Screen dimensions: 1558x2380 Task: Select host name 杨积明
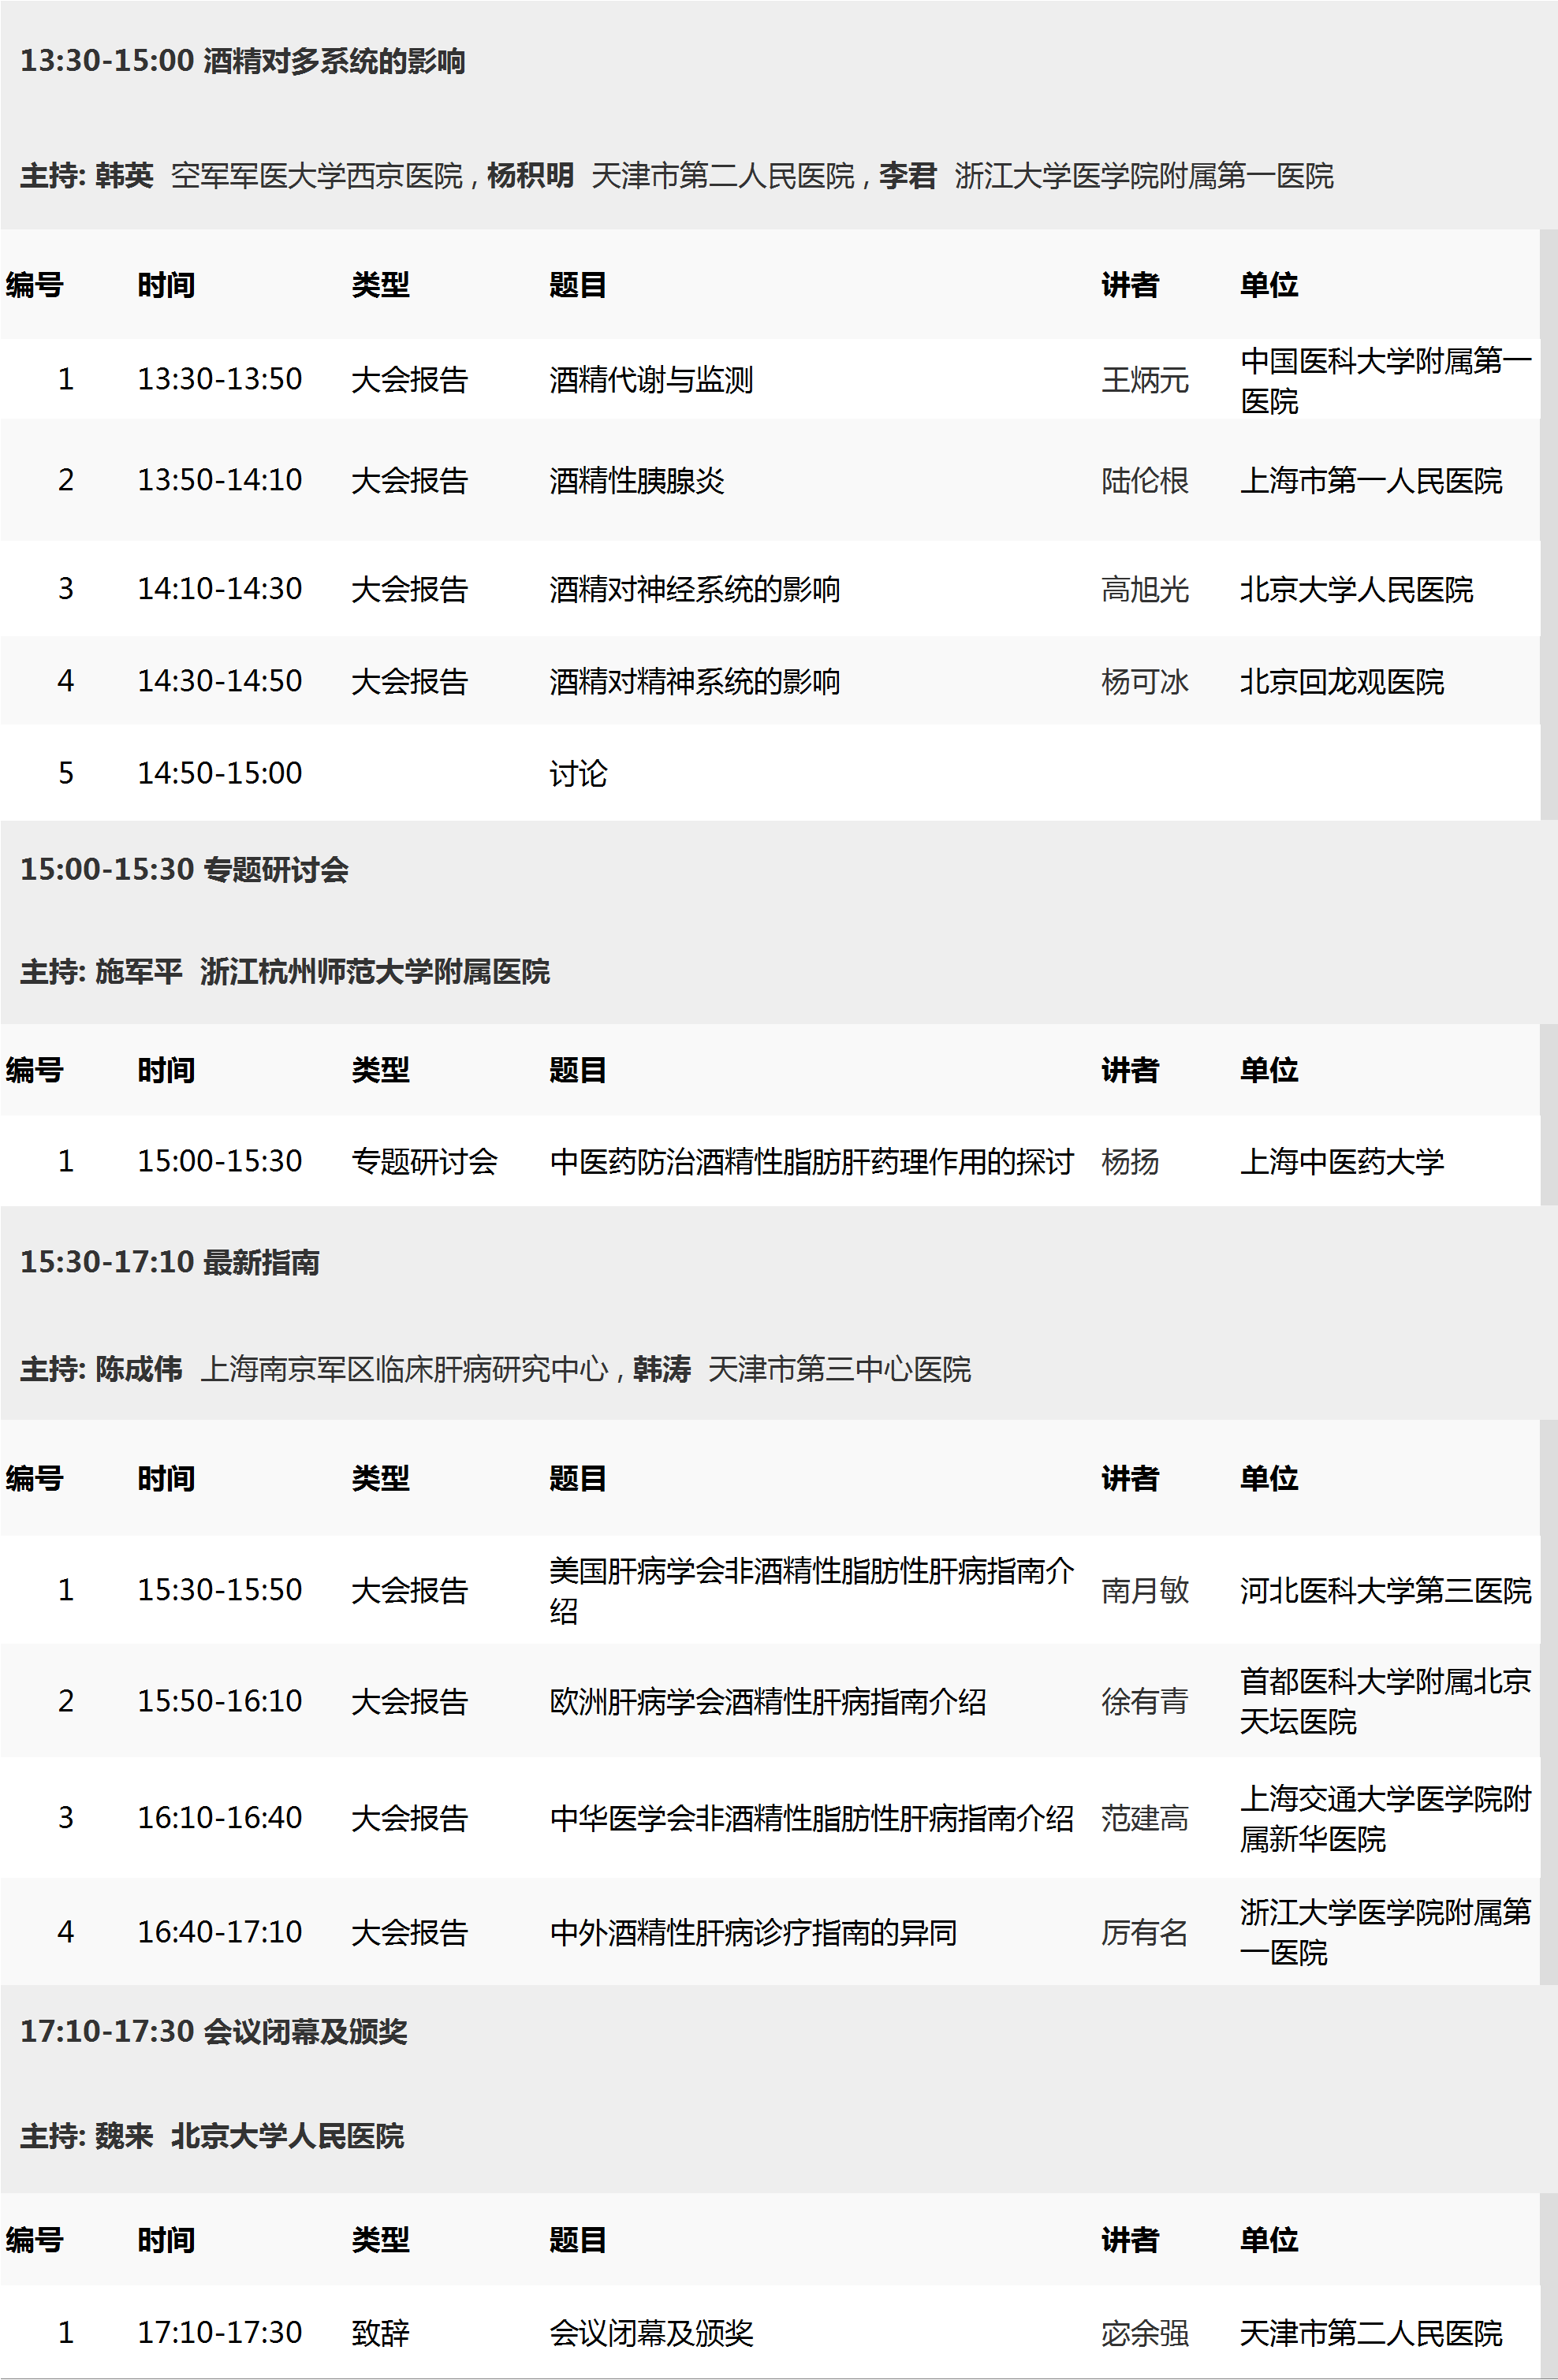[530, 176]
